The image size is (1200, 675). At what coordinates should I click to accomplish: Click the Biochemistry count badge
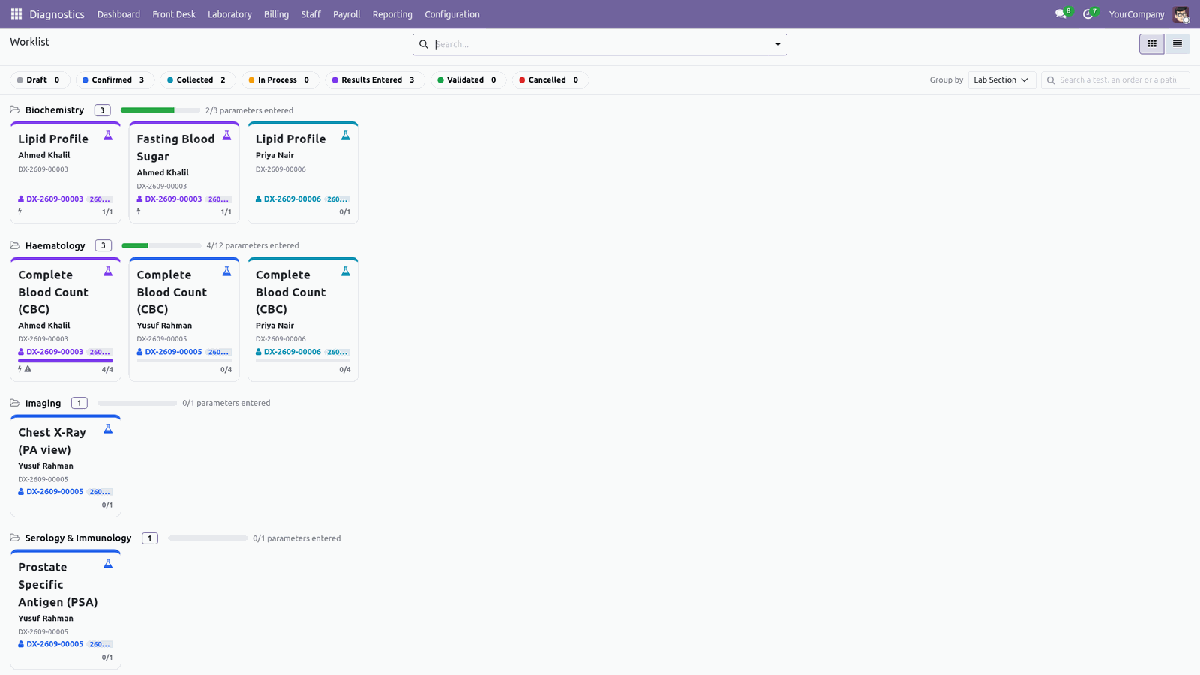tap(102, 110)
